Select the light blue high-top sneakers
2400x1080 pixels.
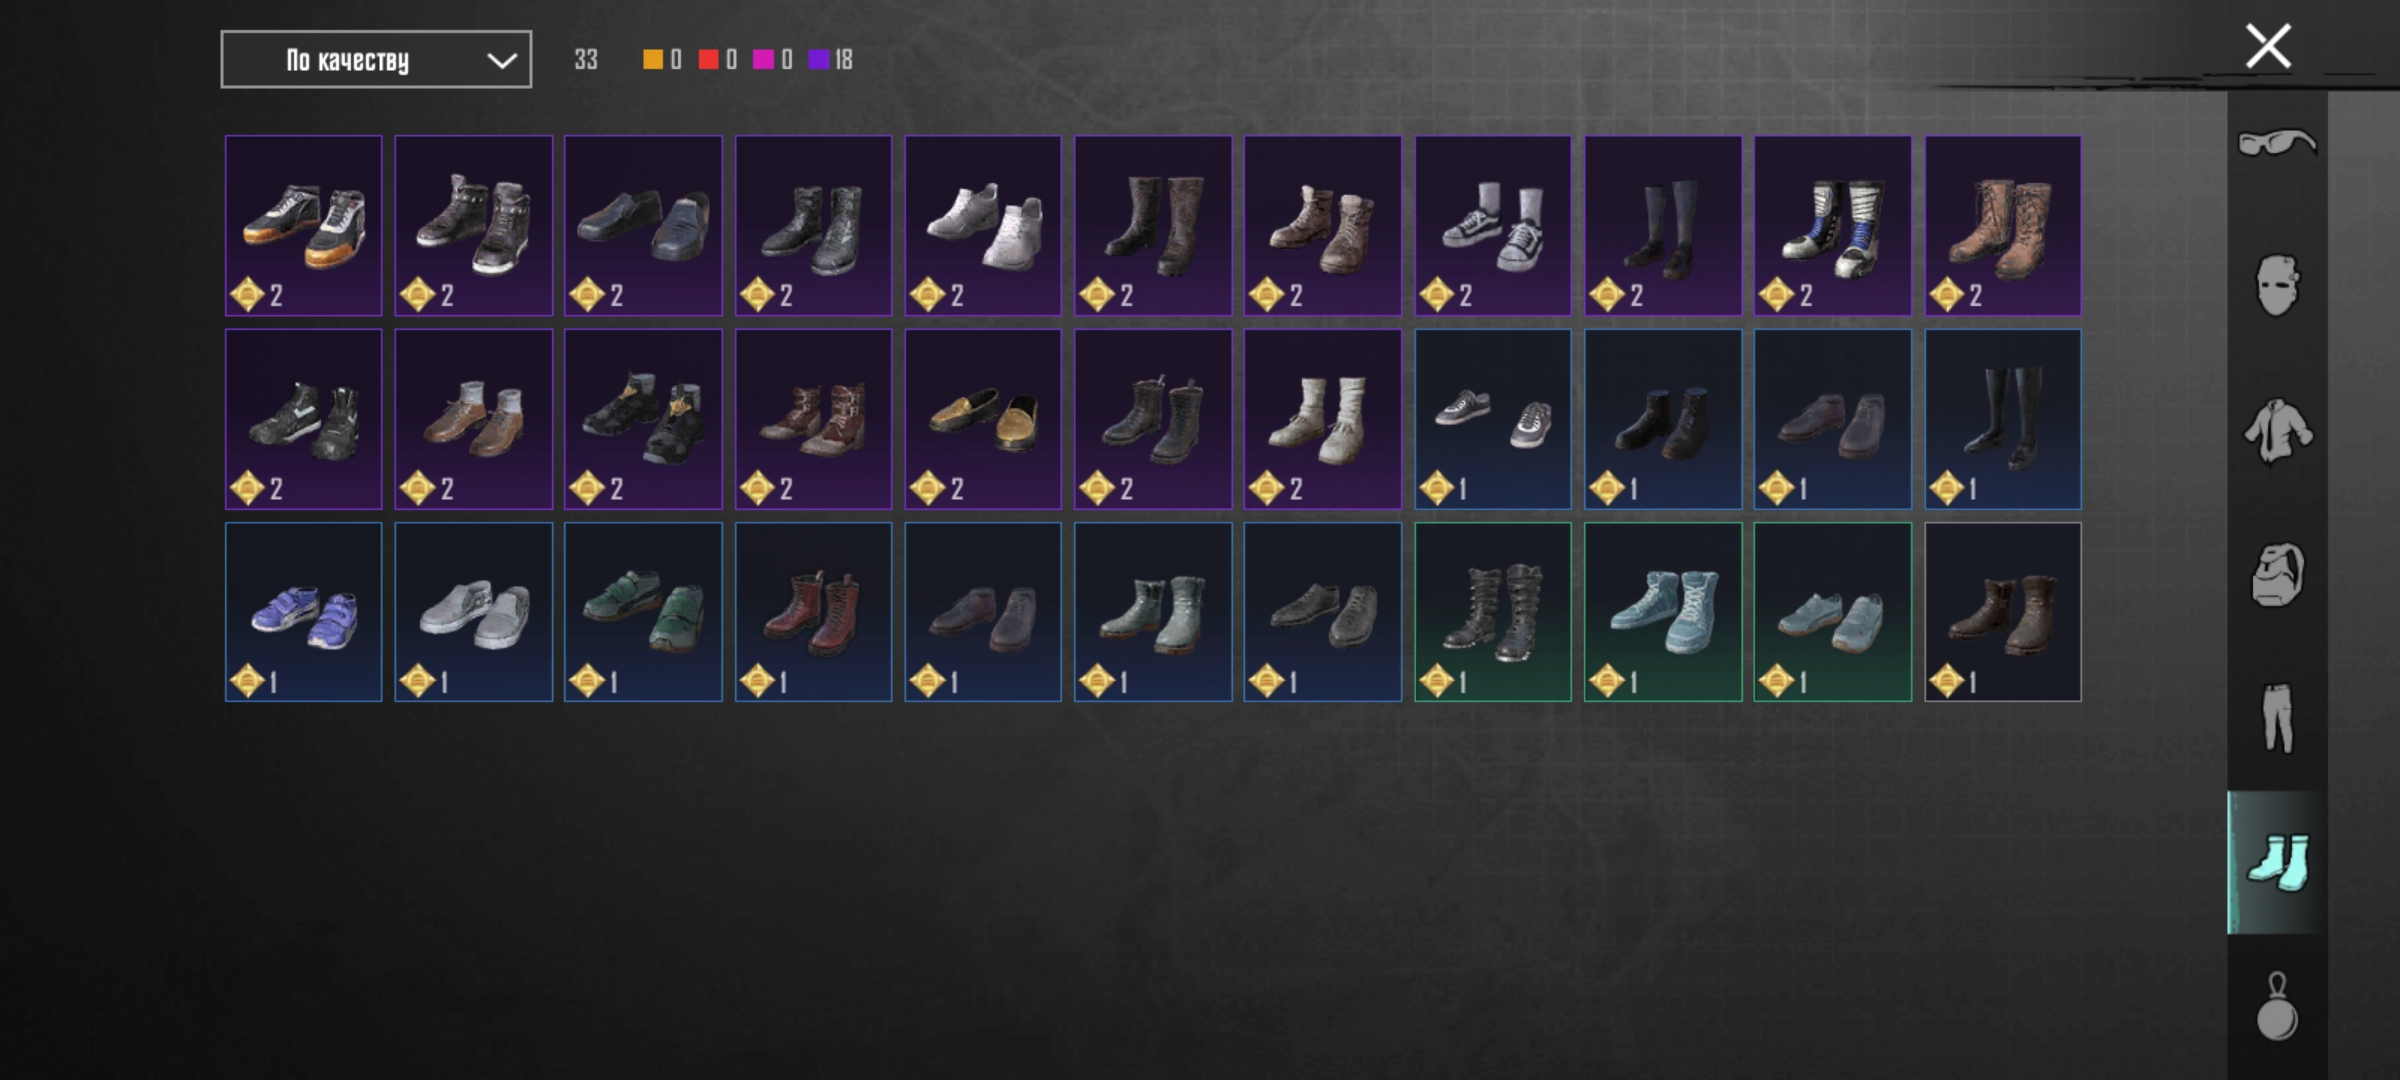coord(1662,612)
